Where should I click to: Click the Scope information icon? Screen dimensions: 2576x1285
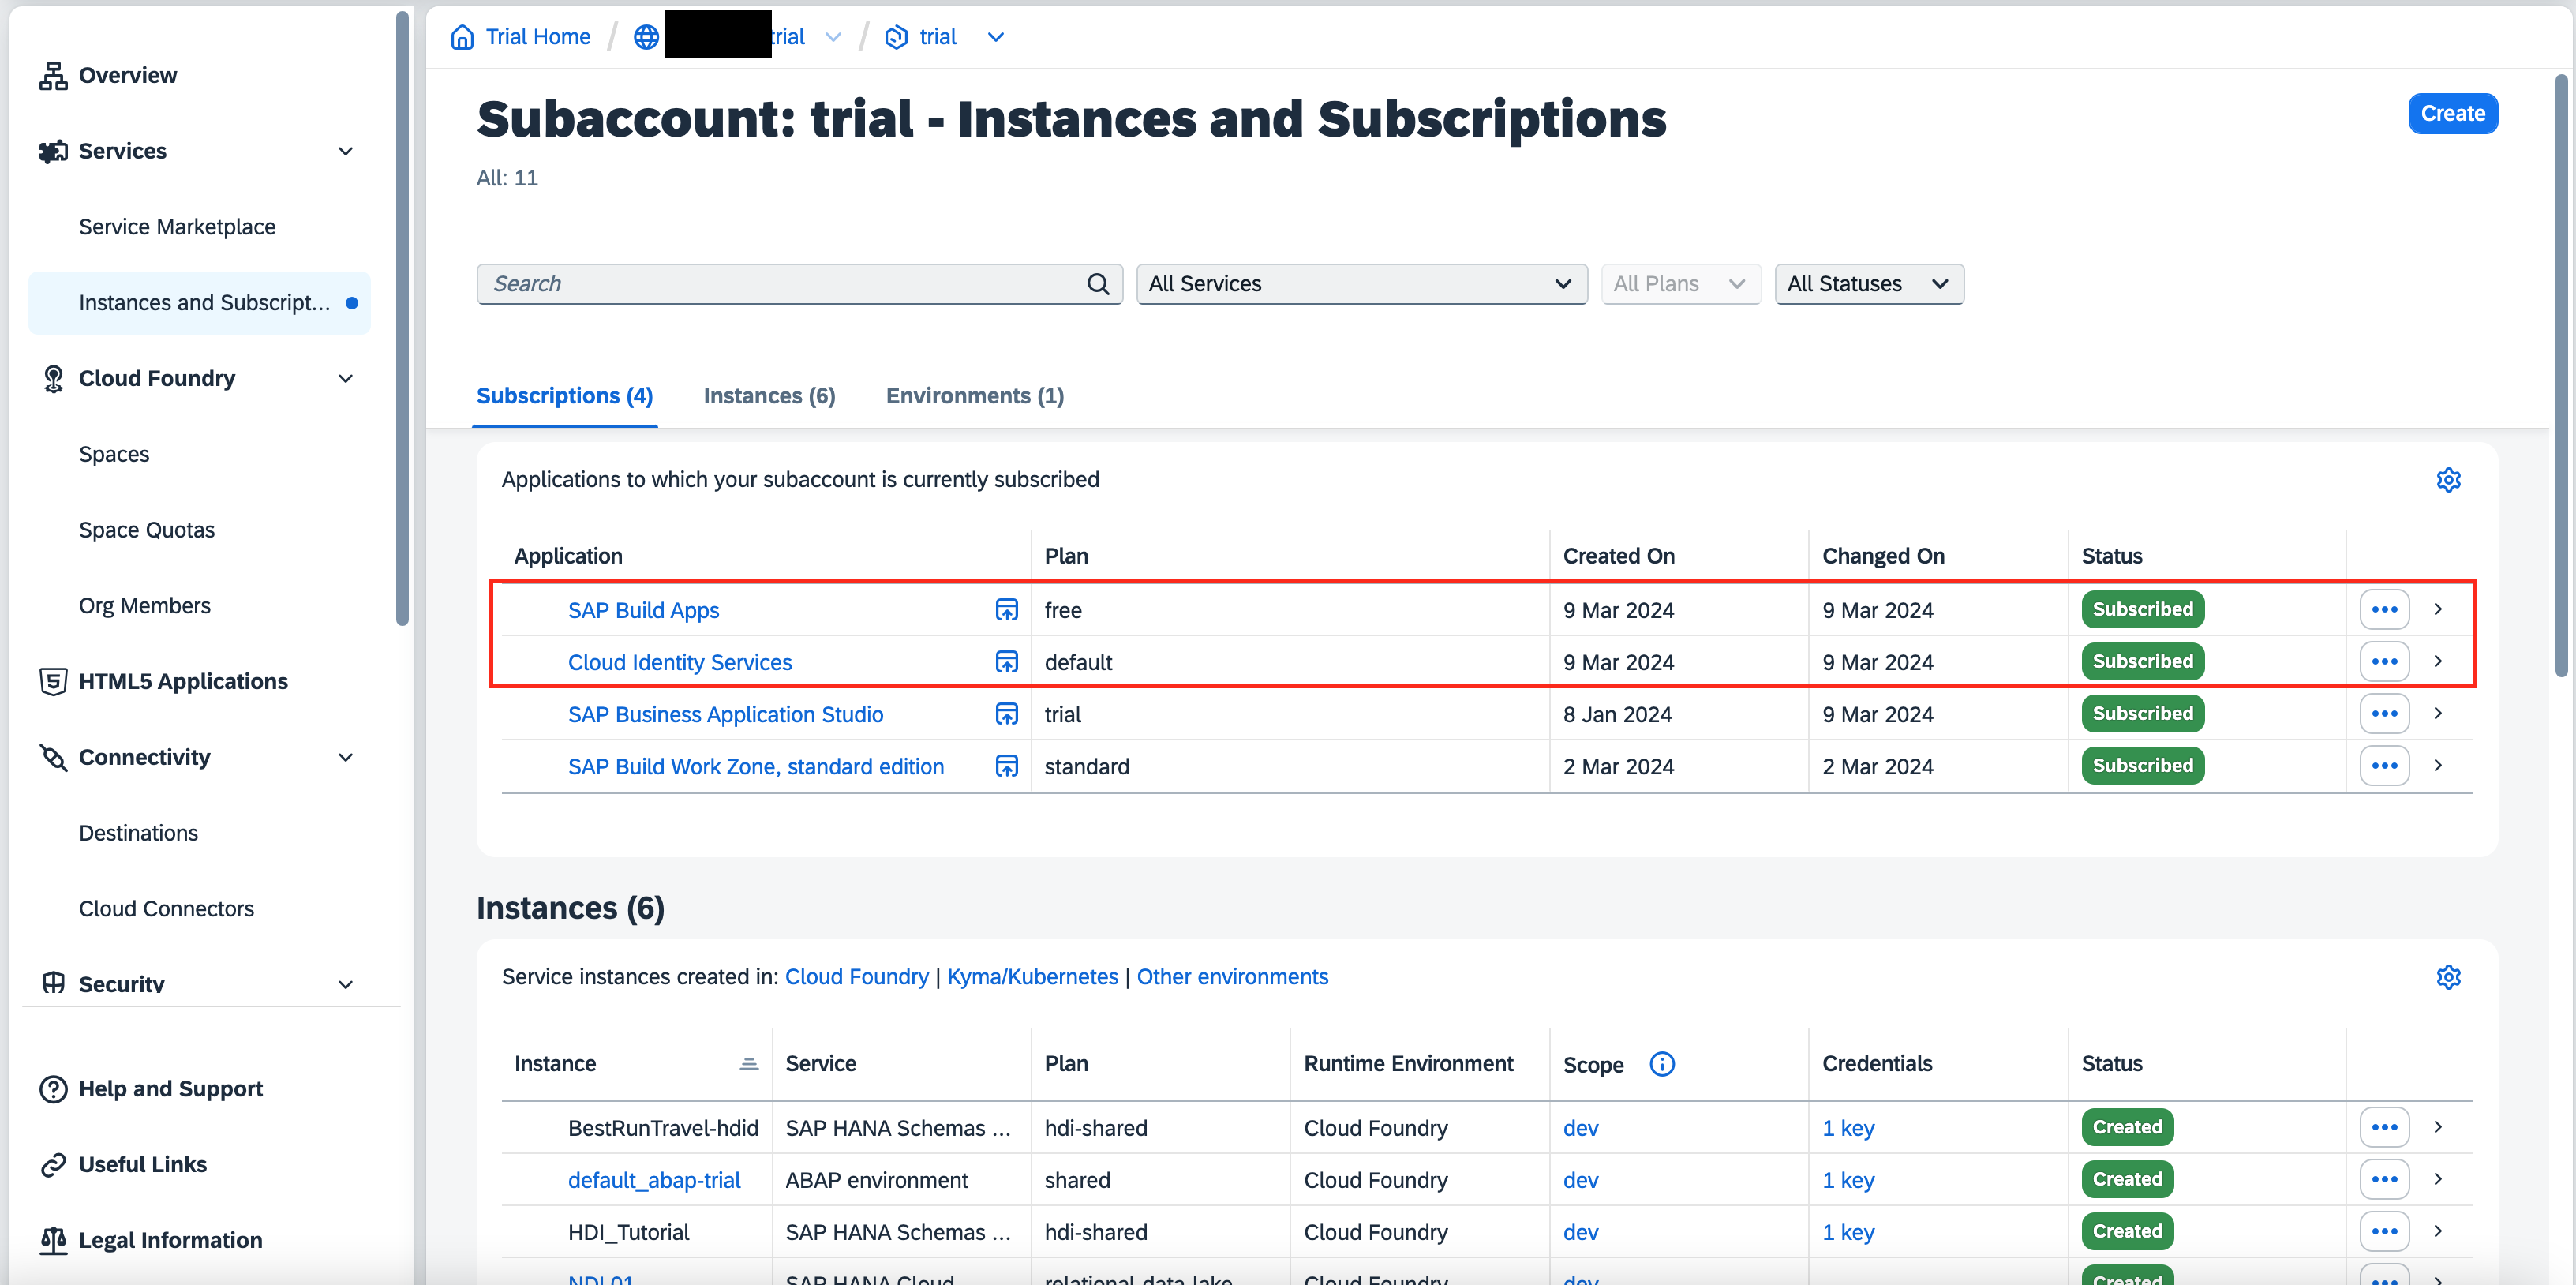pos(1661,1064)
